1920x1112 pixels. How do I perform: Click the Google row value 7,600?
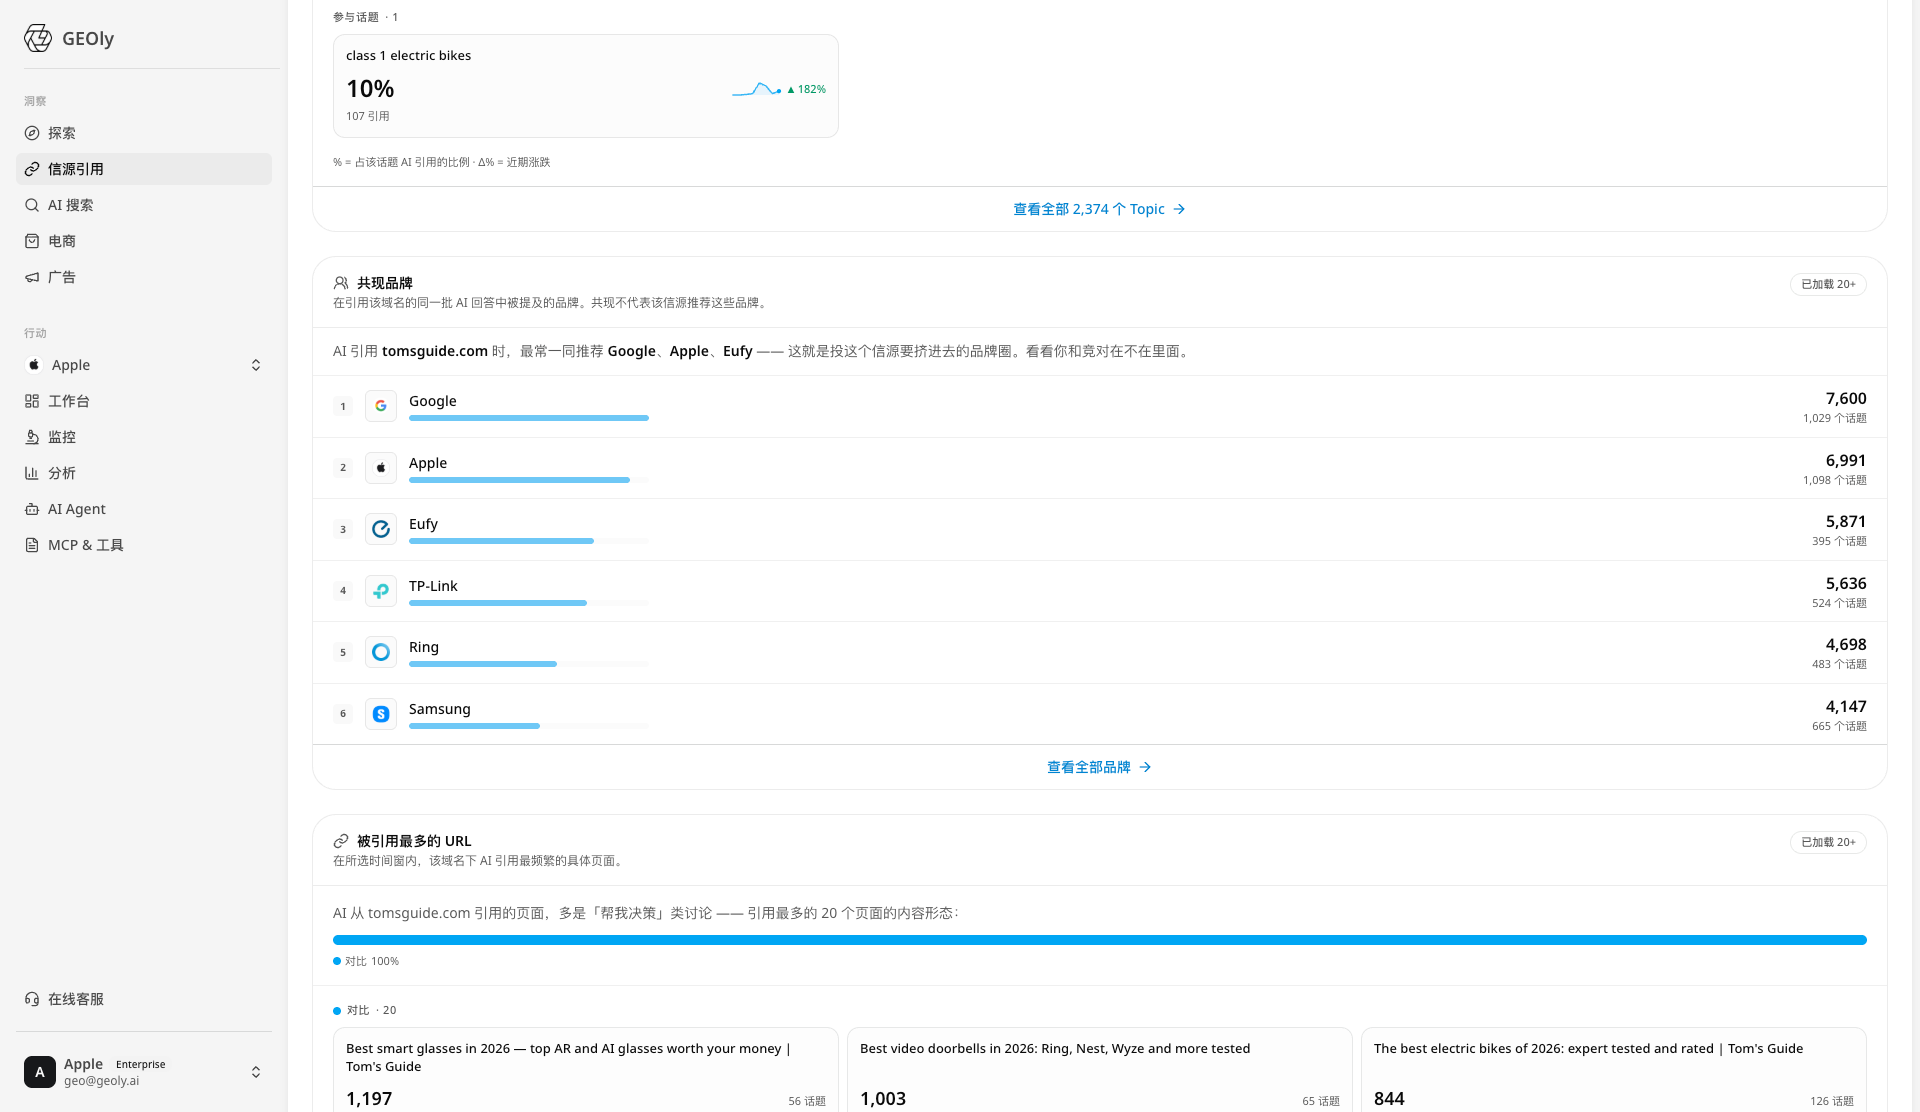coord(1845,398)
